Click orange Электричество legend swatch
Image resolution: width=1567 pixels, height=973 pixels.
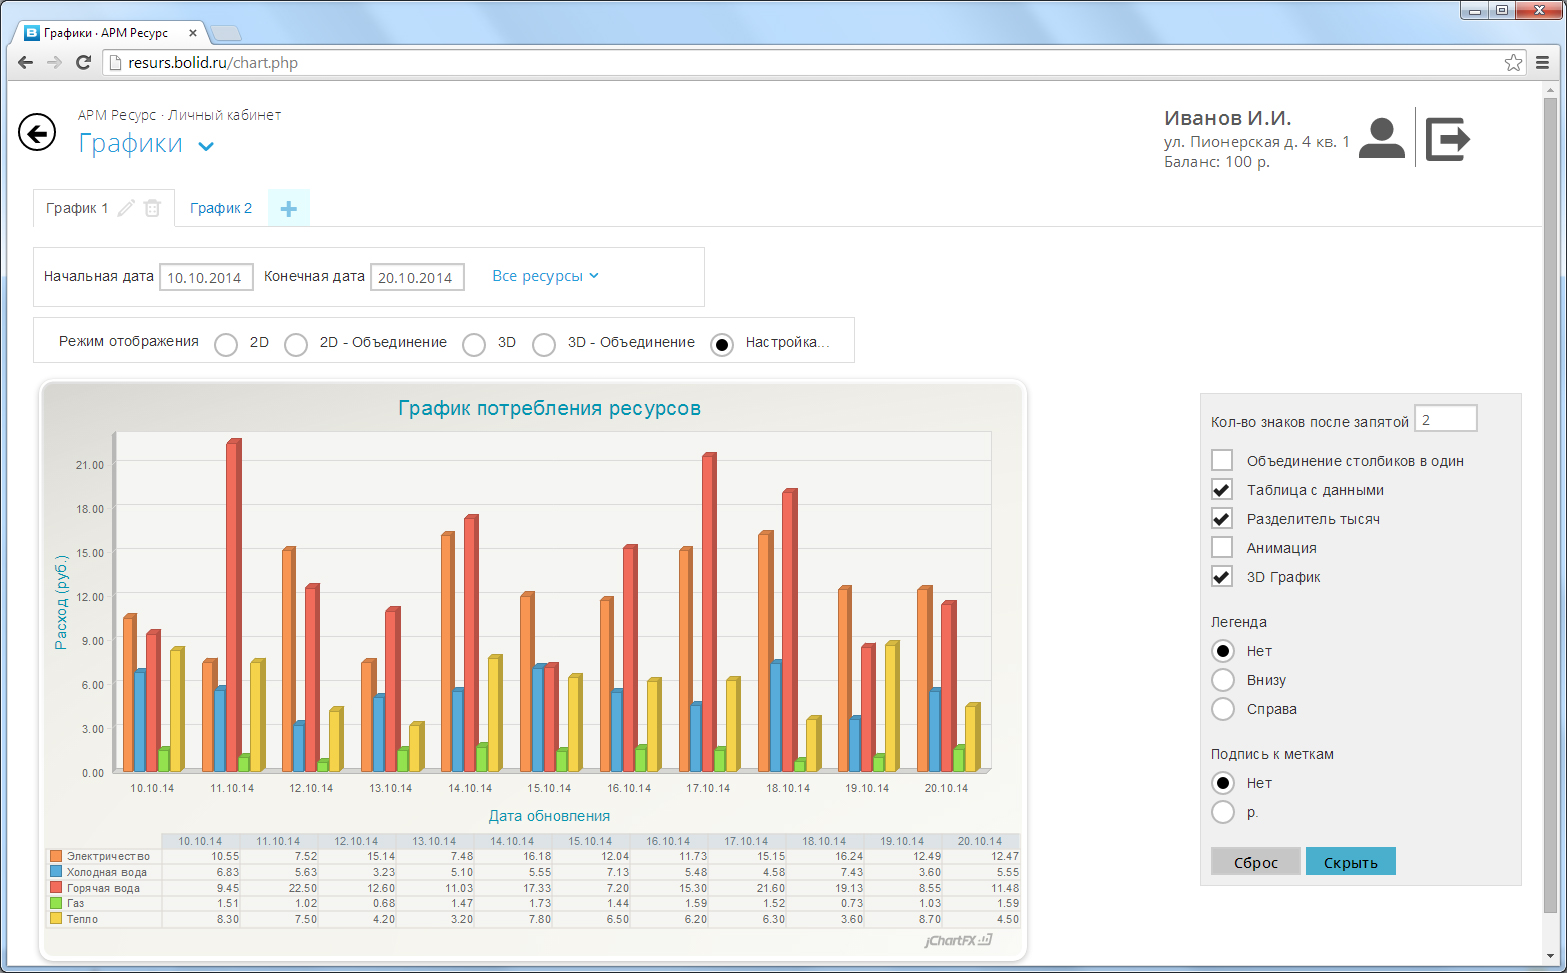[x=56, y=856]
